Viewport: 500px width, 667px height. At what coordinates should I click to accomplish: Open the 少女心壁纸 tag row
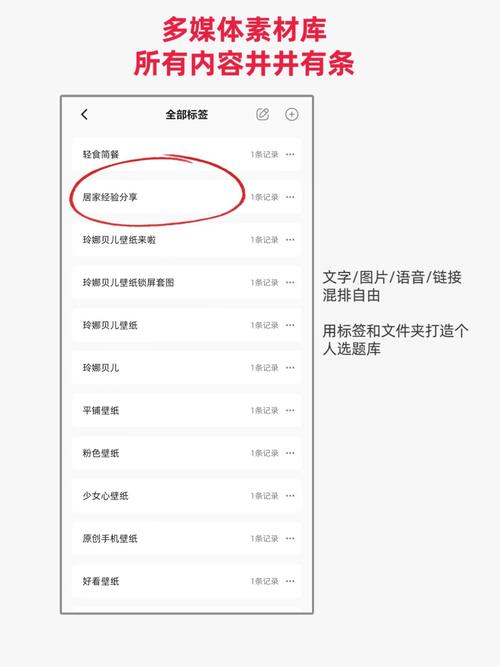click(x=187, y=496)
